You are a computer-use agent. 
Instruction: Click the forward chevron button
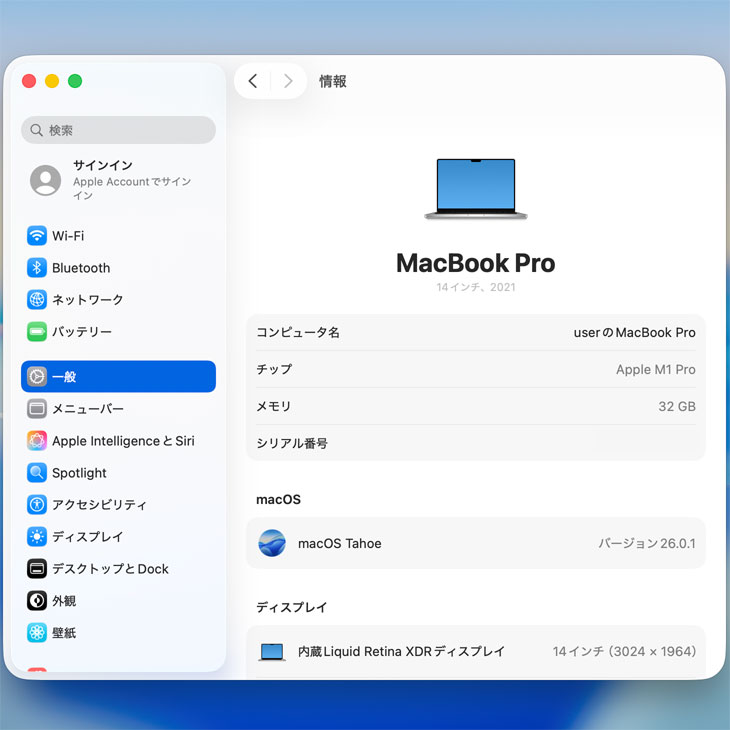pyautogui.click(x=288, y=81)
